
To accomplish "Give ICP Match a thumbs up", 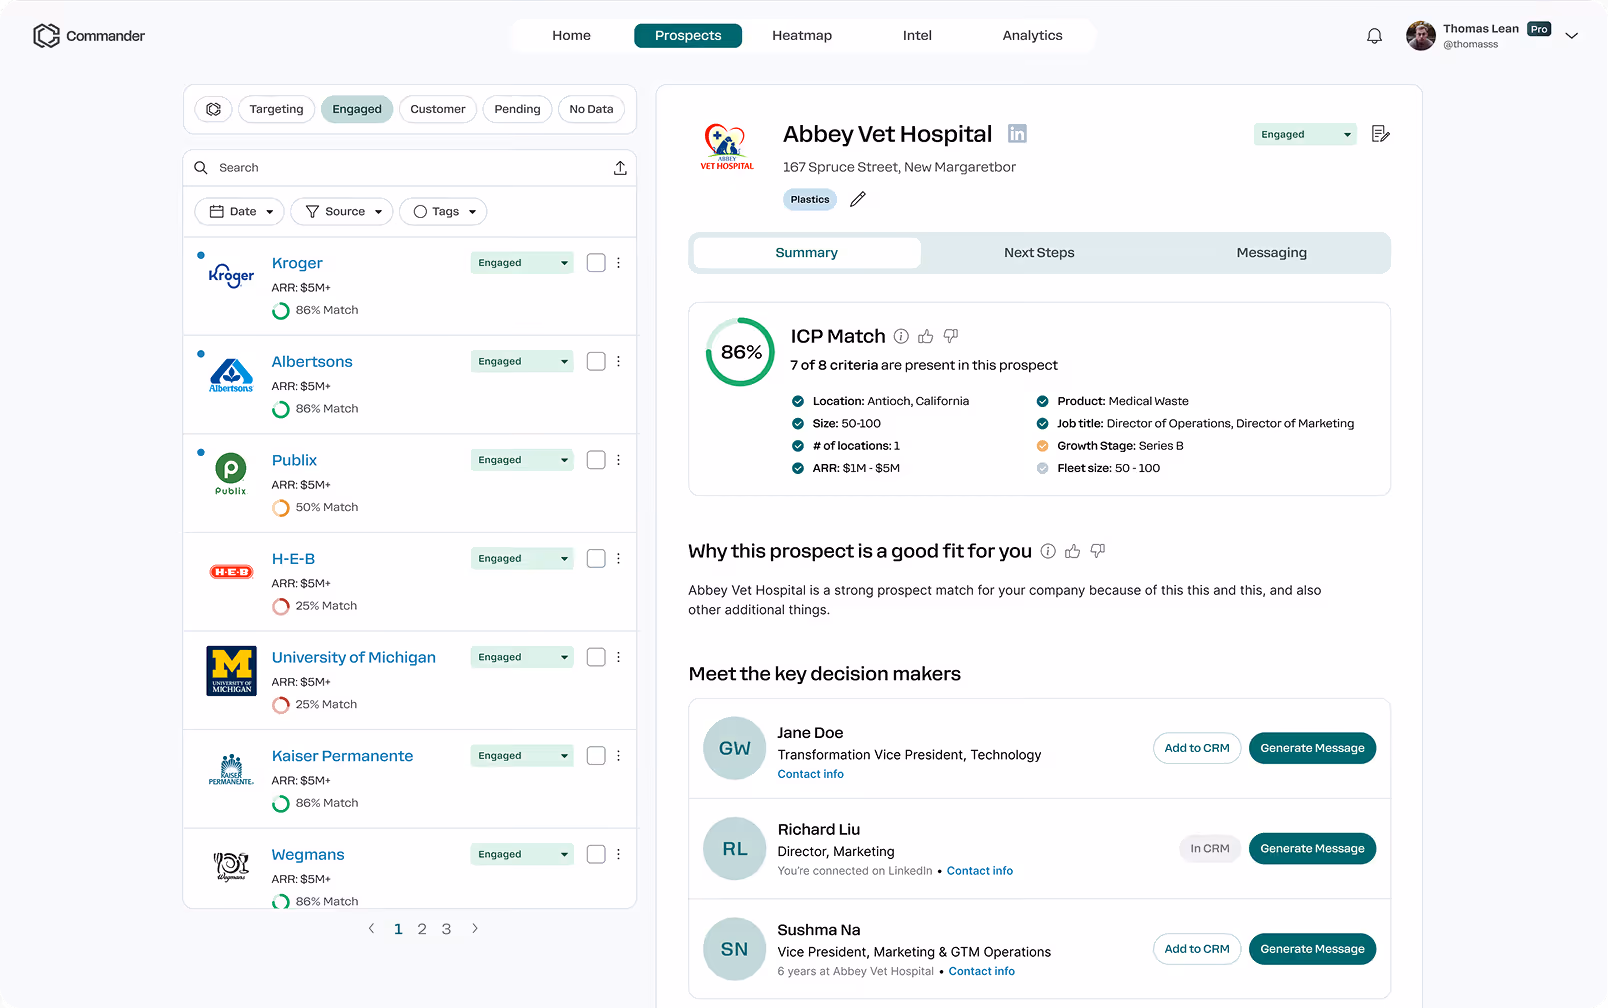I will [x=926, y=336].
